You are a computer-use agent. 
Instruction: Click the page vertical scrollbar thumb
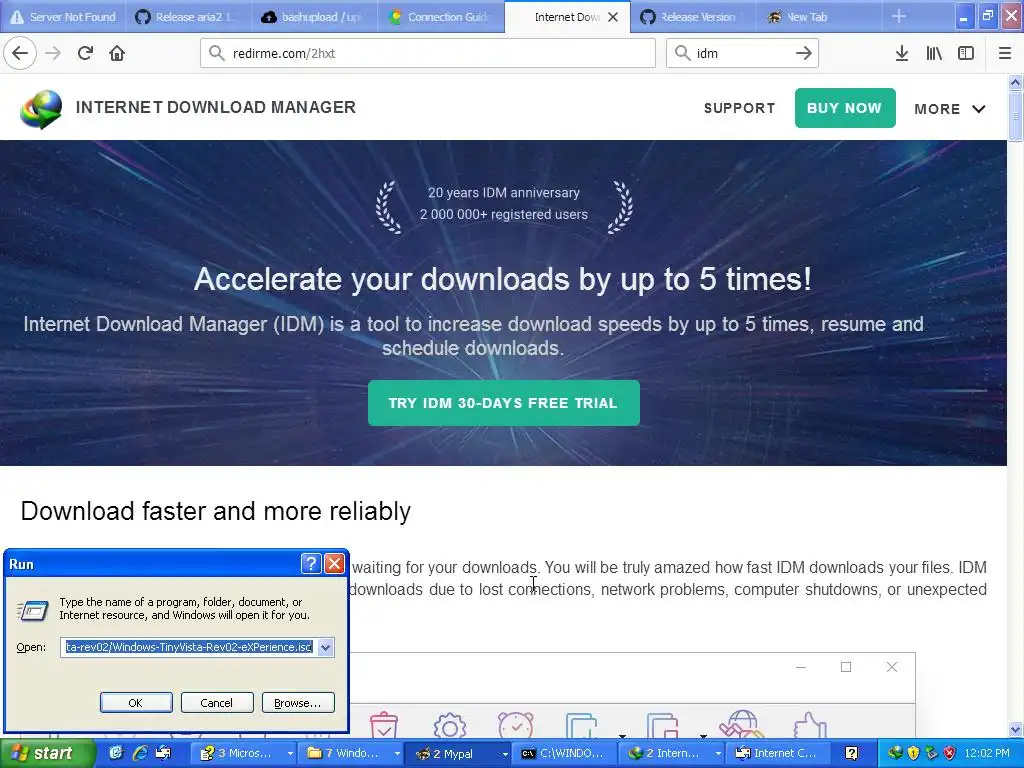1015,116
